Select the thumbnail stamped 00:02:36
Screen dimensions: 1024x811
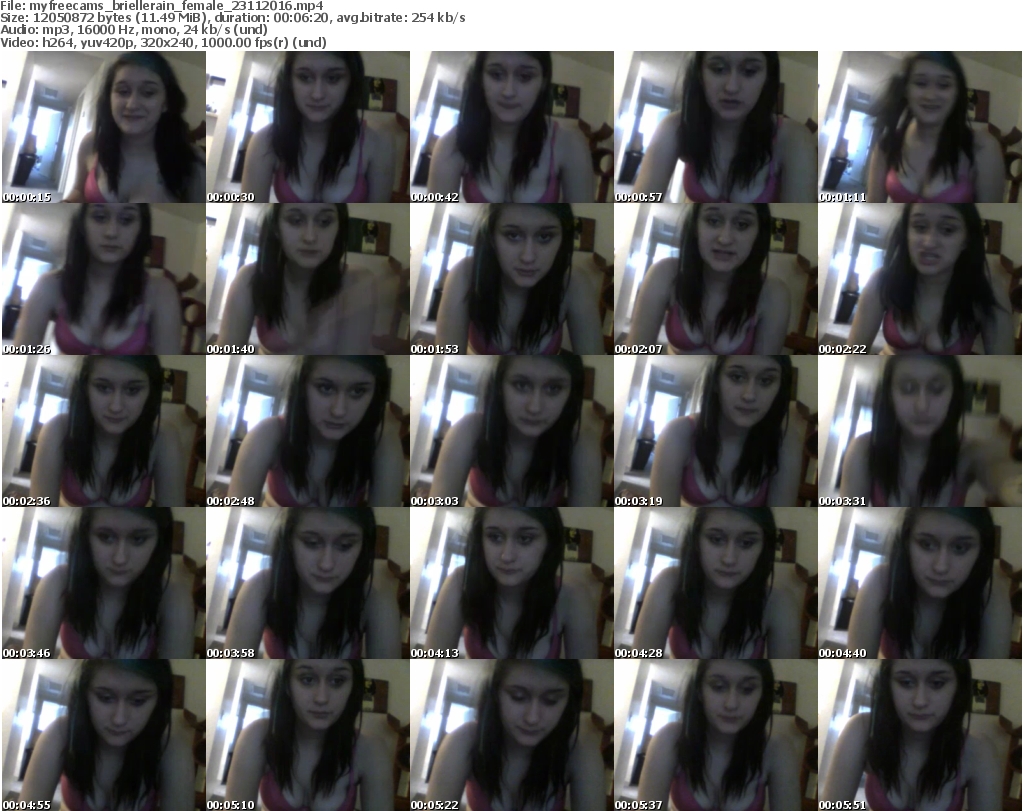coord(104,431)
